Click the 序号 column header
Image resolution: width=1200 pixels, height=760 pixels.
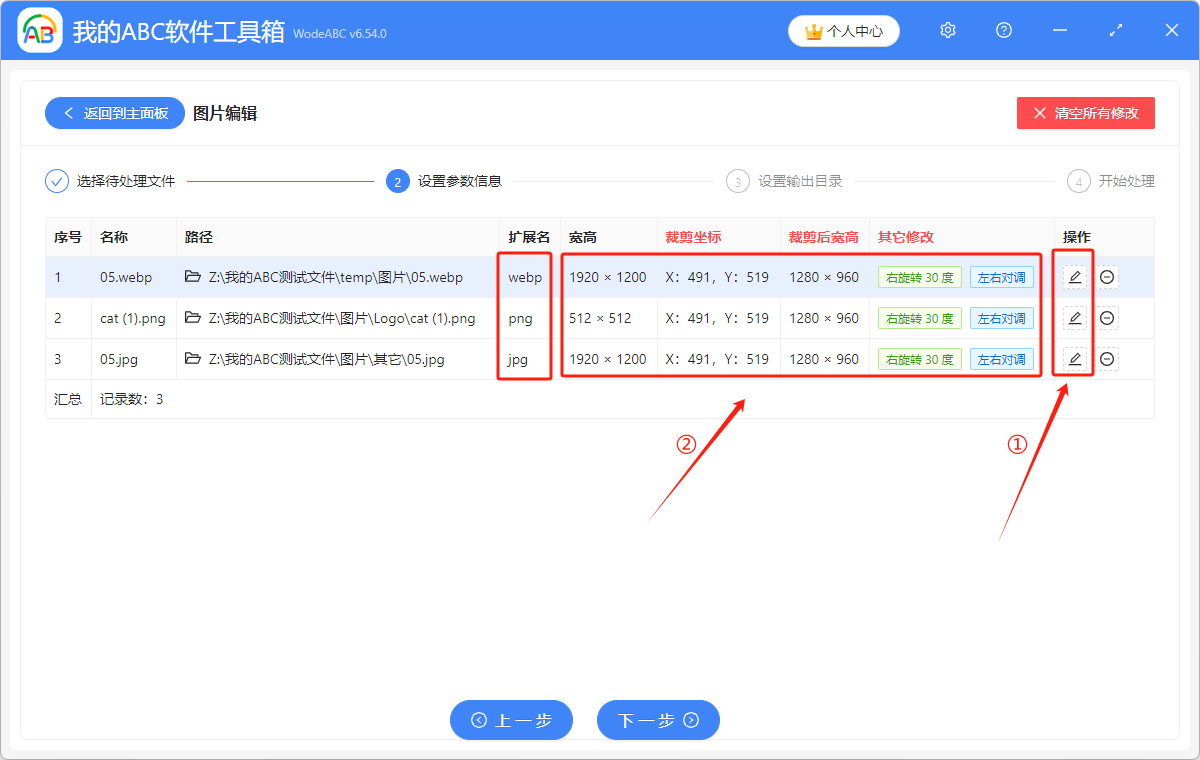click(x=68, y=237)
